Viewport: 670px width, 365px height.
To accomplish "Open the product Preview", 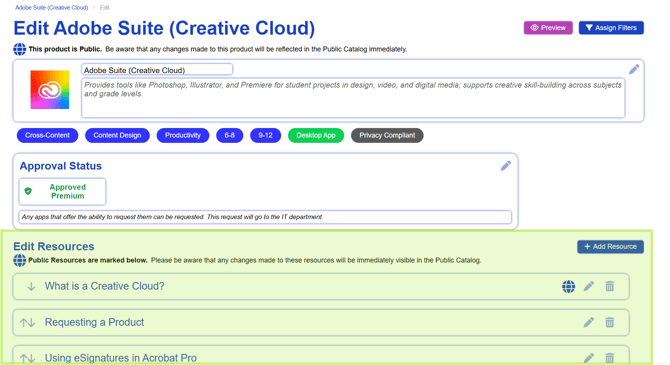I will tap(548, 28).
